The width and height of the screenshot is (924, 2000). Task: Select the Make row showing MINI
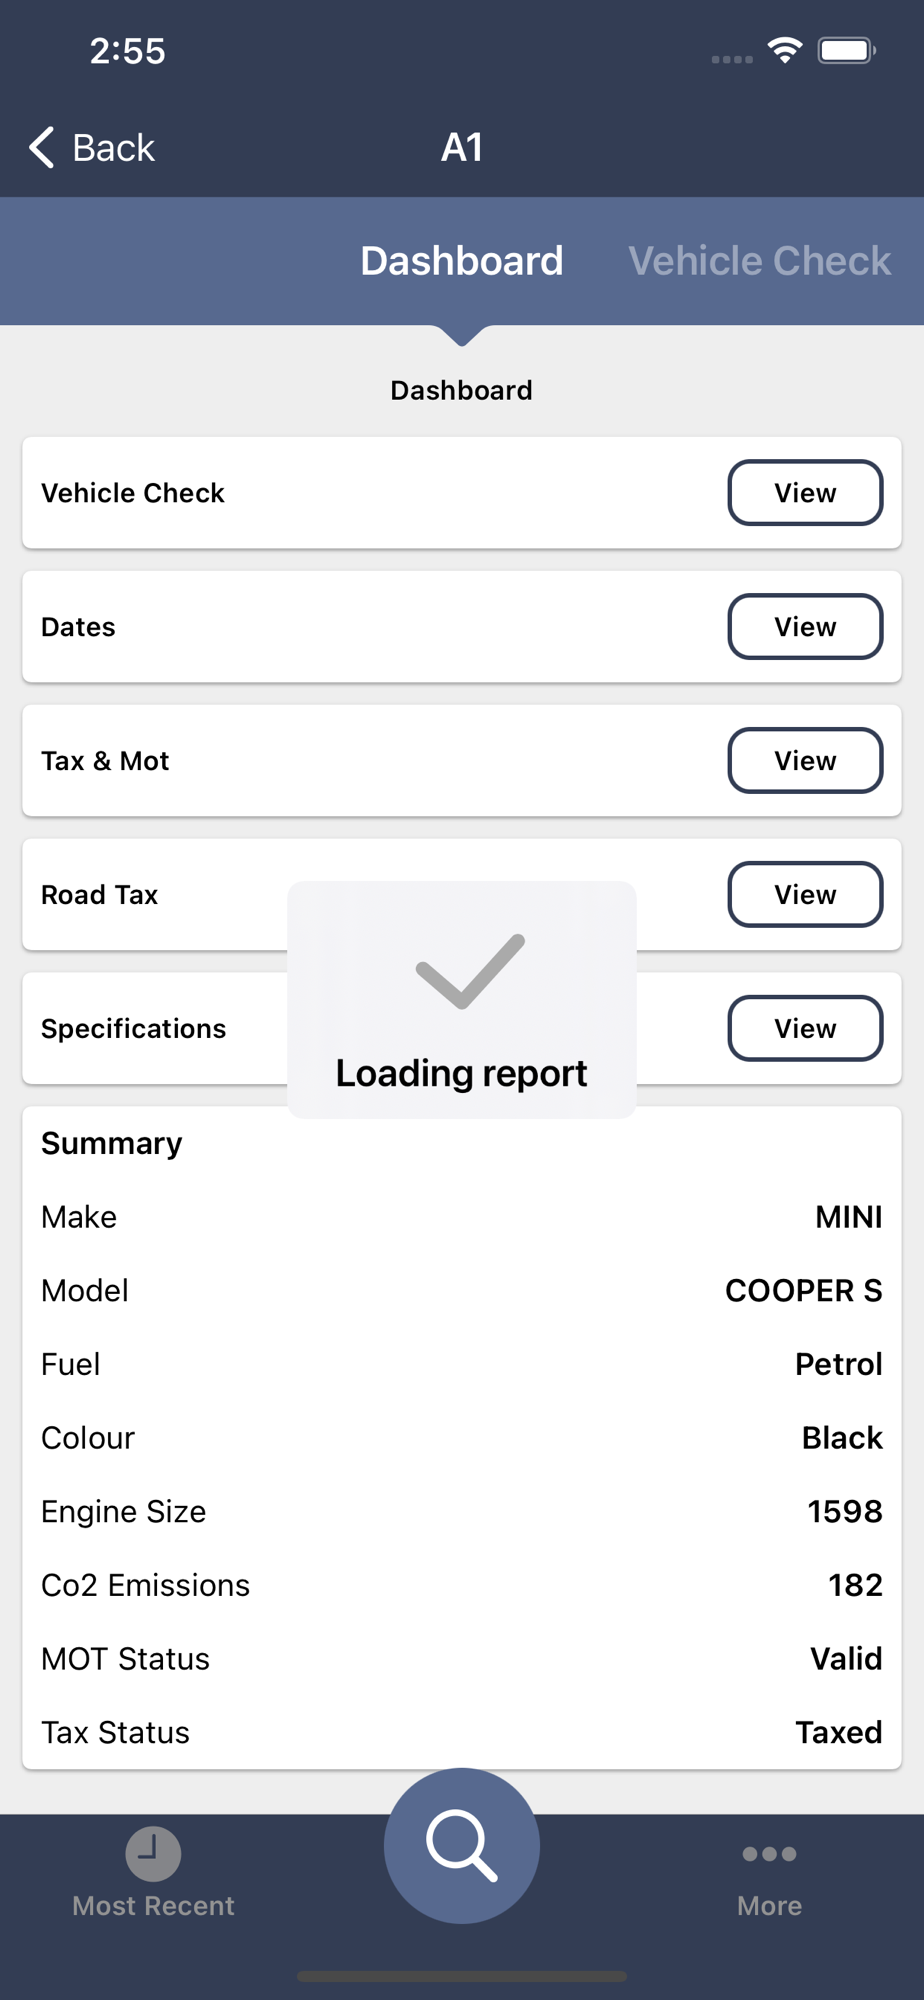[x=462, y=1217]
